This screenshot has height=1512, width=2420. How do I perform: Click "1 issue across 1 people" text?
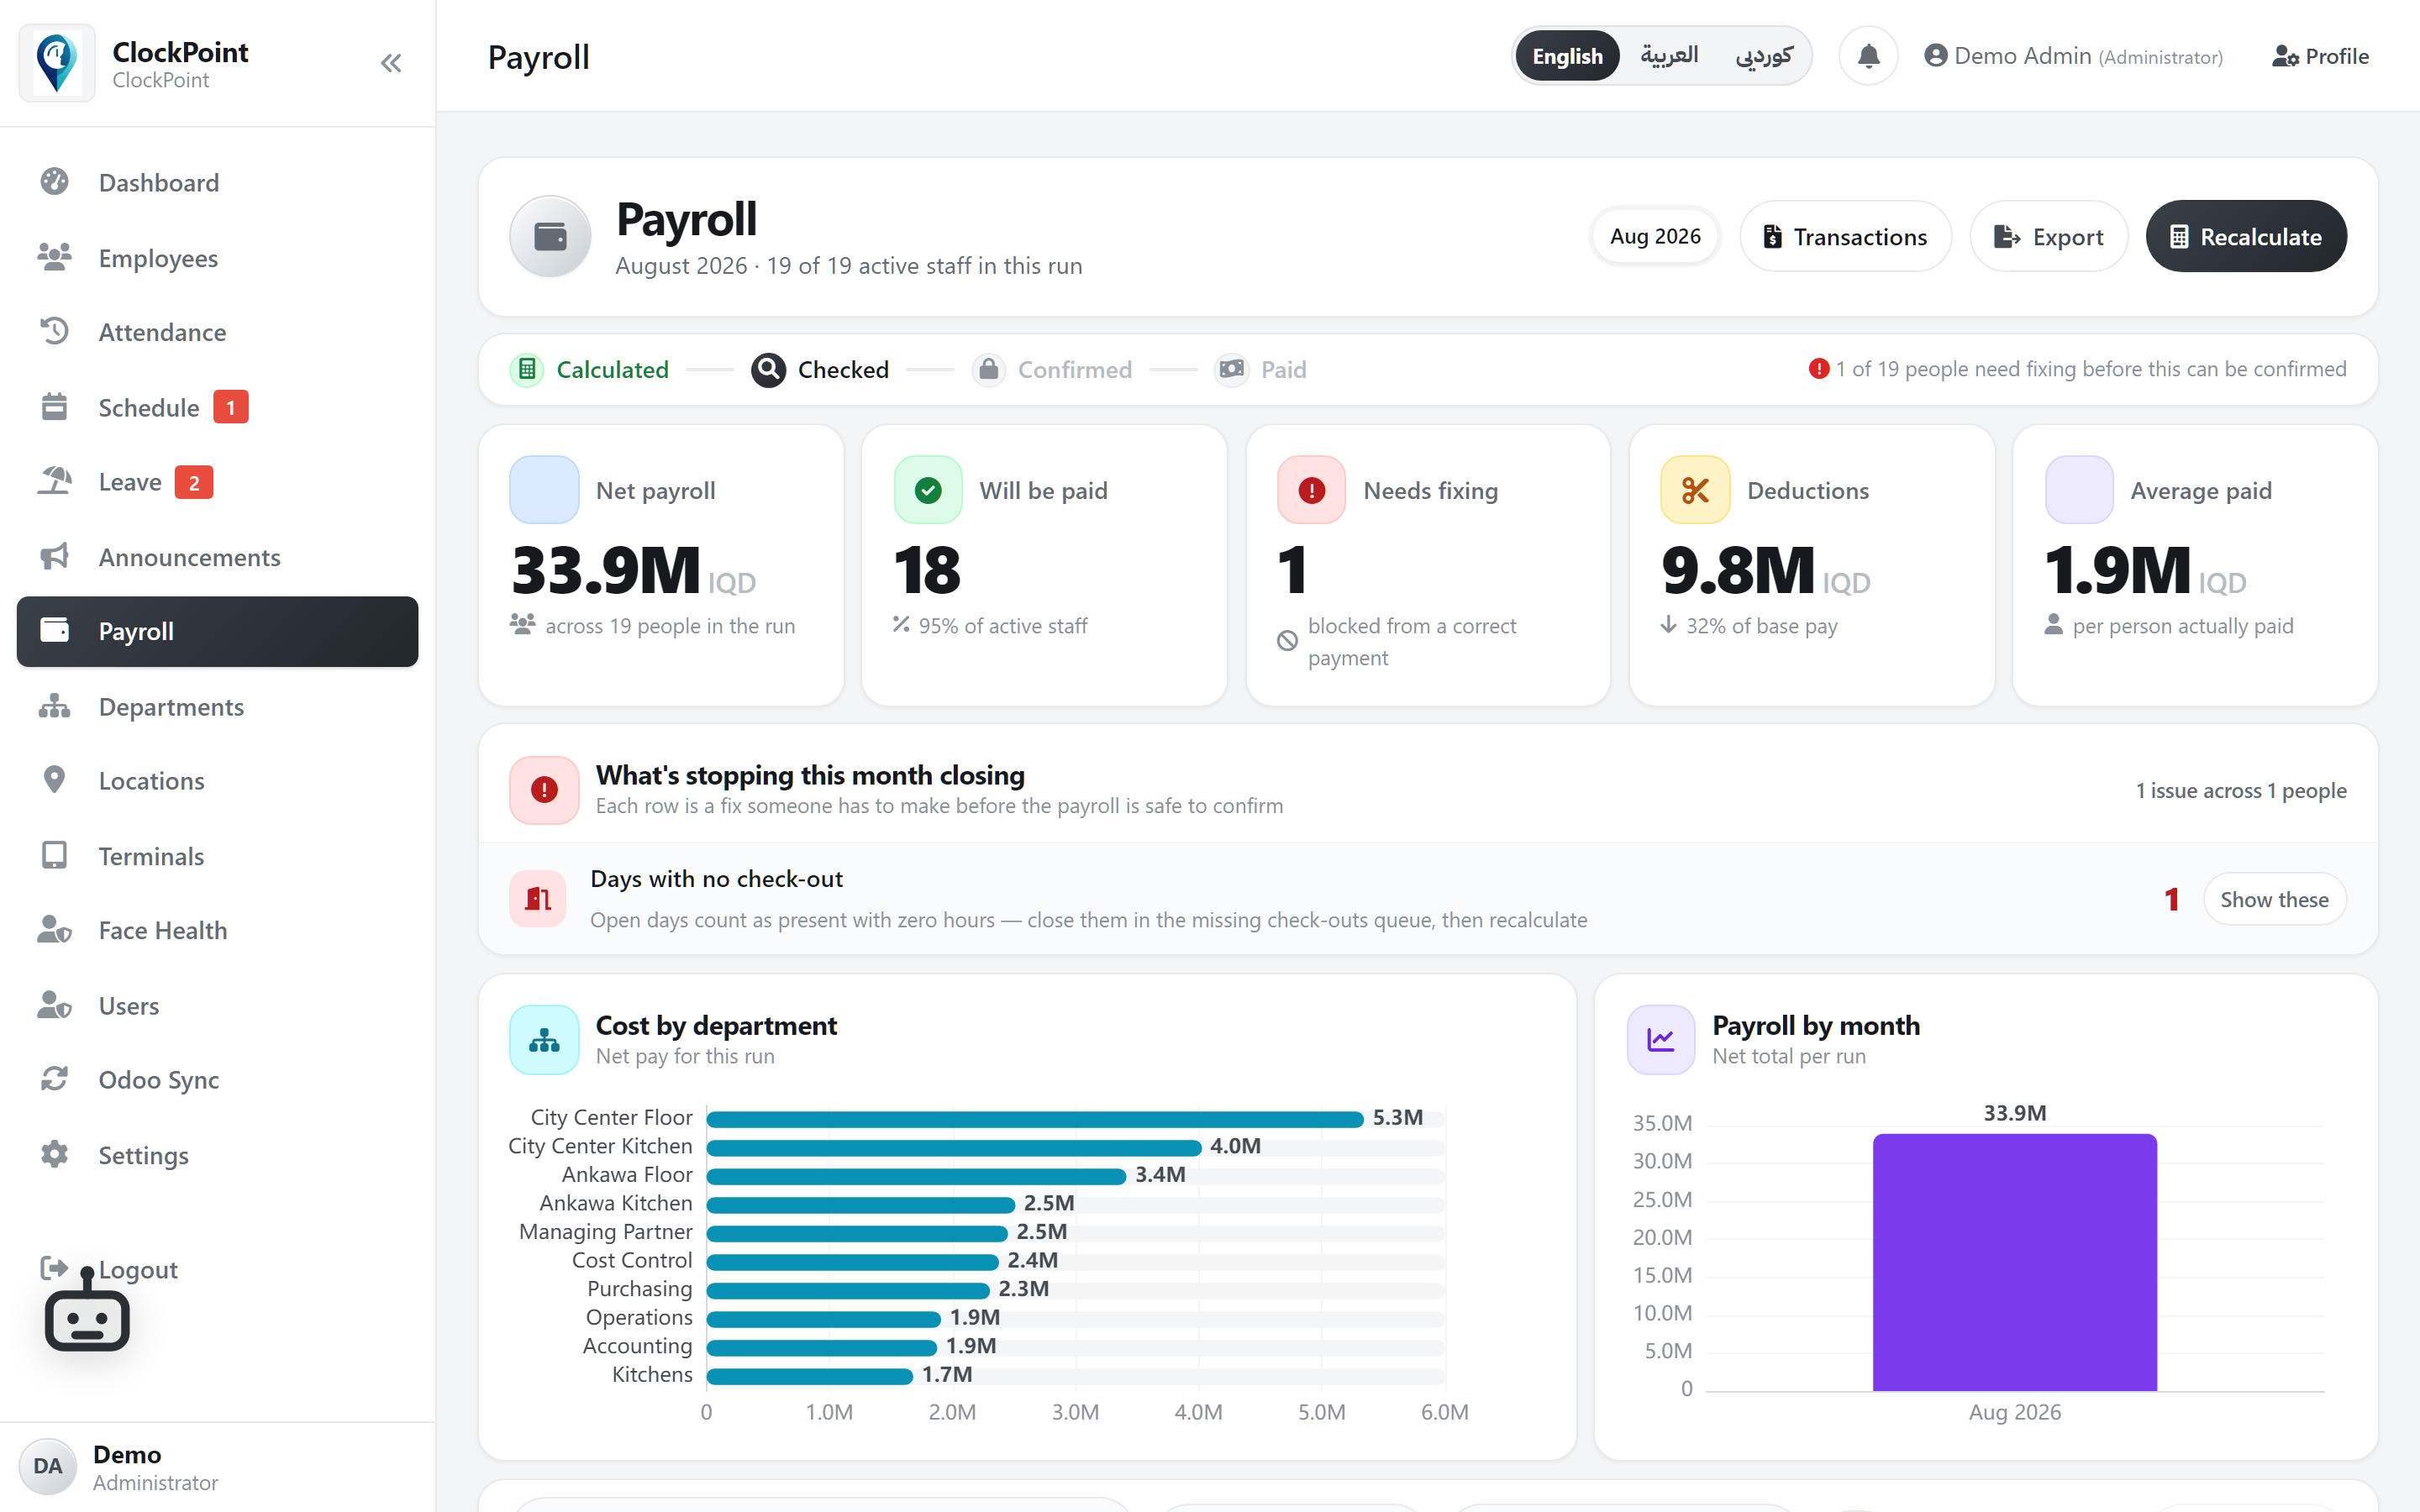pyautogui.click(x=2241, y=790)
